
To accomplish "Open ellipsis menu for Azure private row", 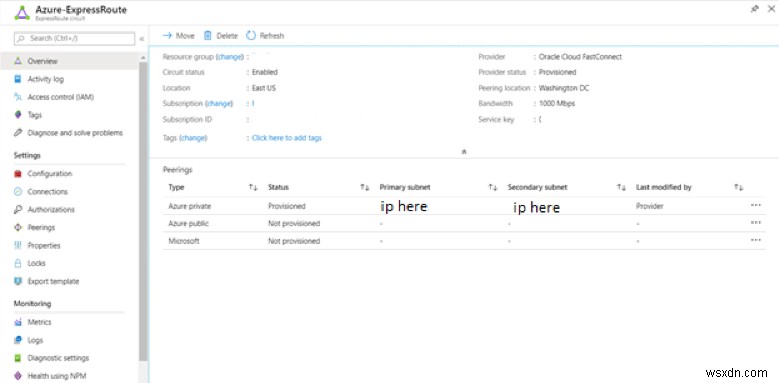I will coord(756,205).
